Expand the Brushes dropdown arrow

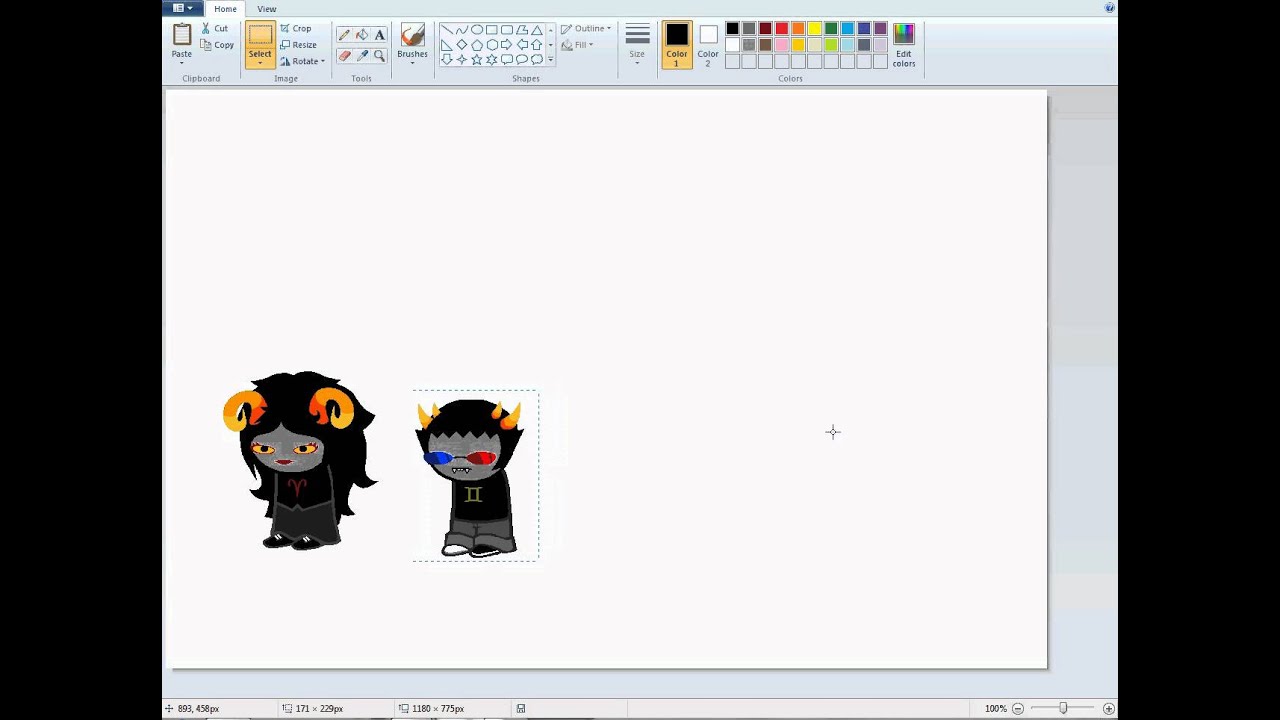(412, 63)
